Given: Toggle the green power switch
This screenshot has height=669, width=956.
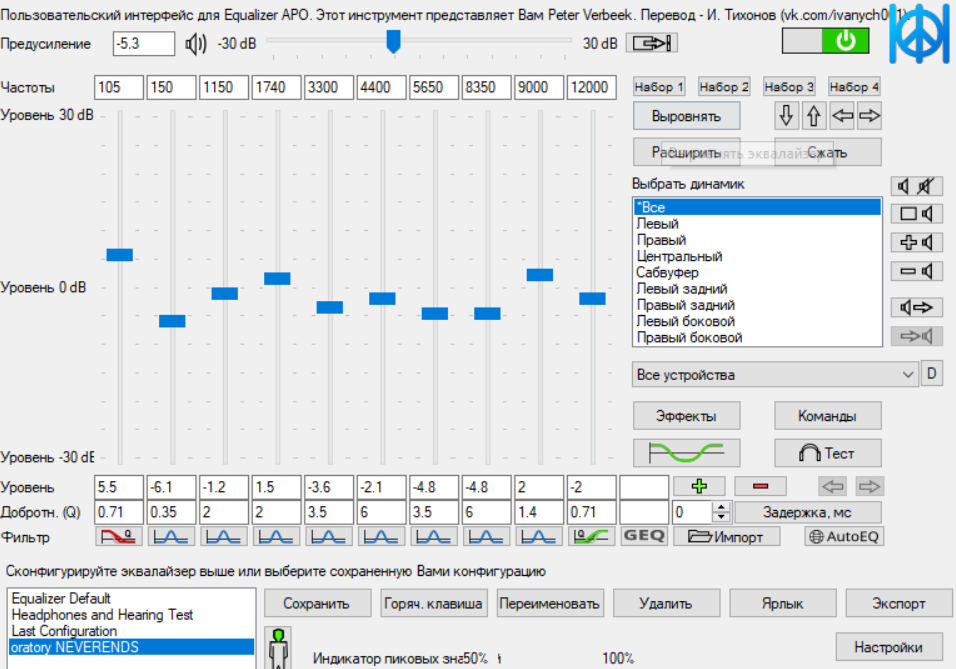Looking at the screenshot, I should tap(826, 41).
